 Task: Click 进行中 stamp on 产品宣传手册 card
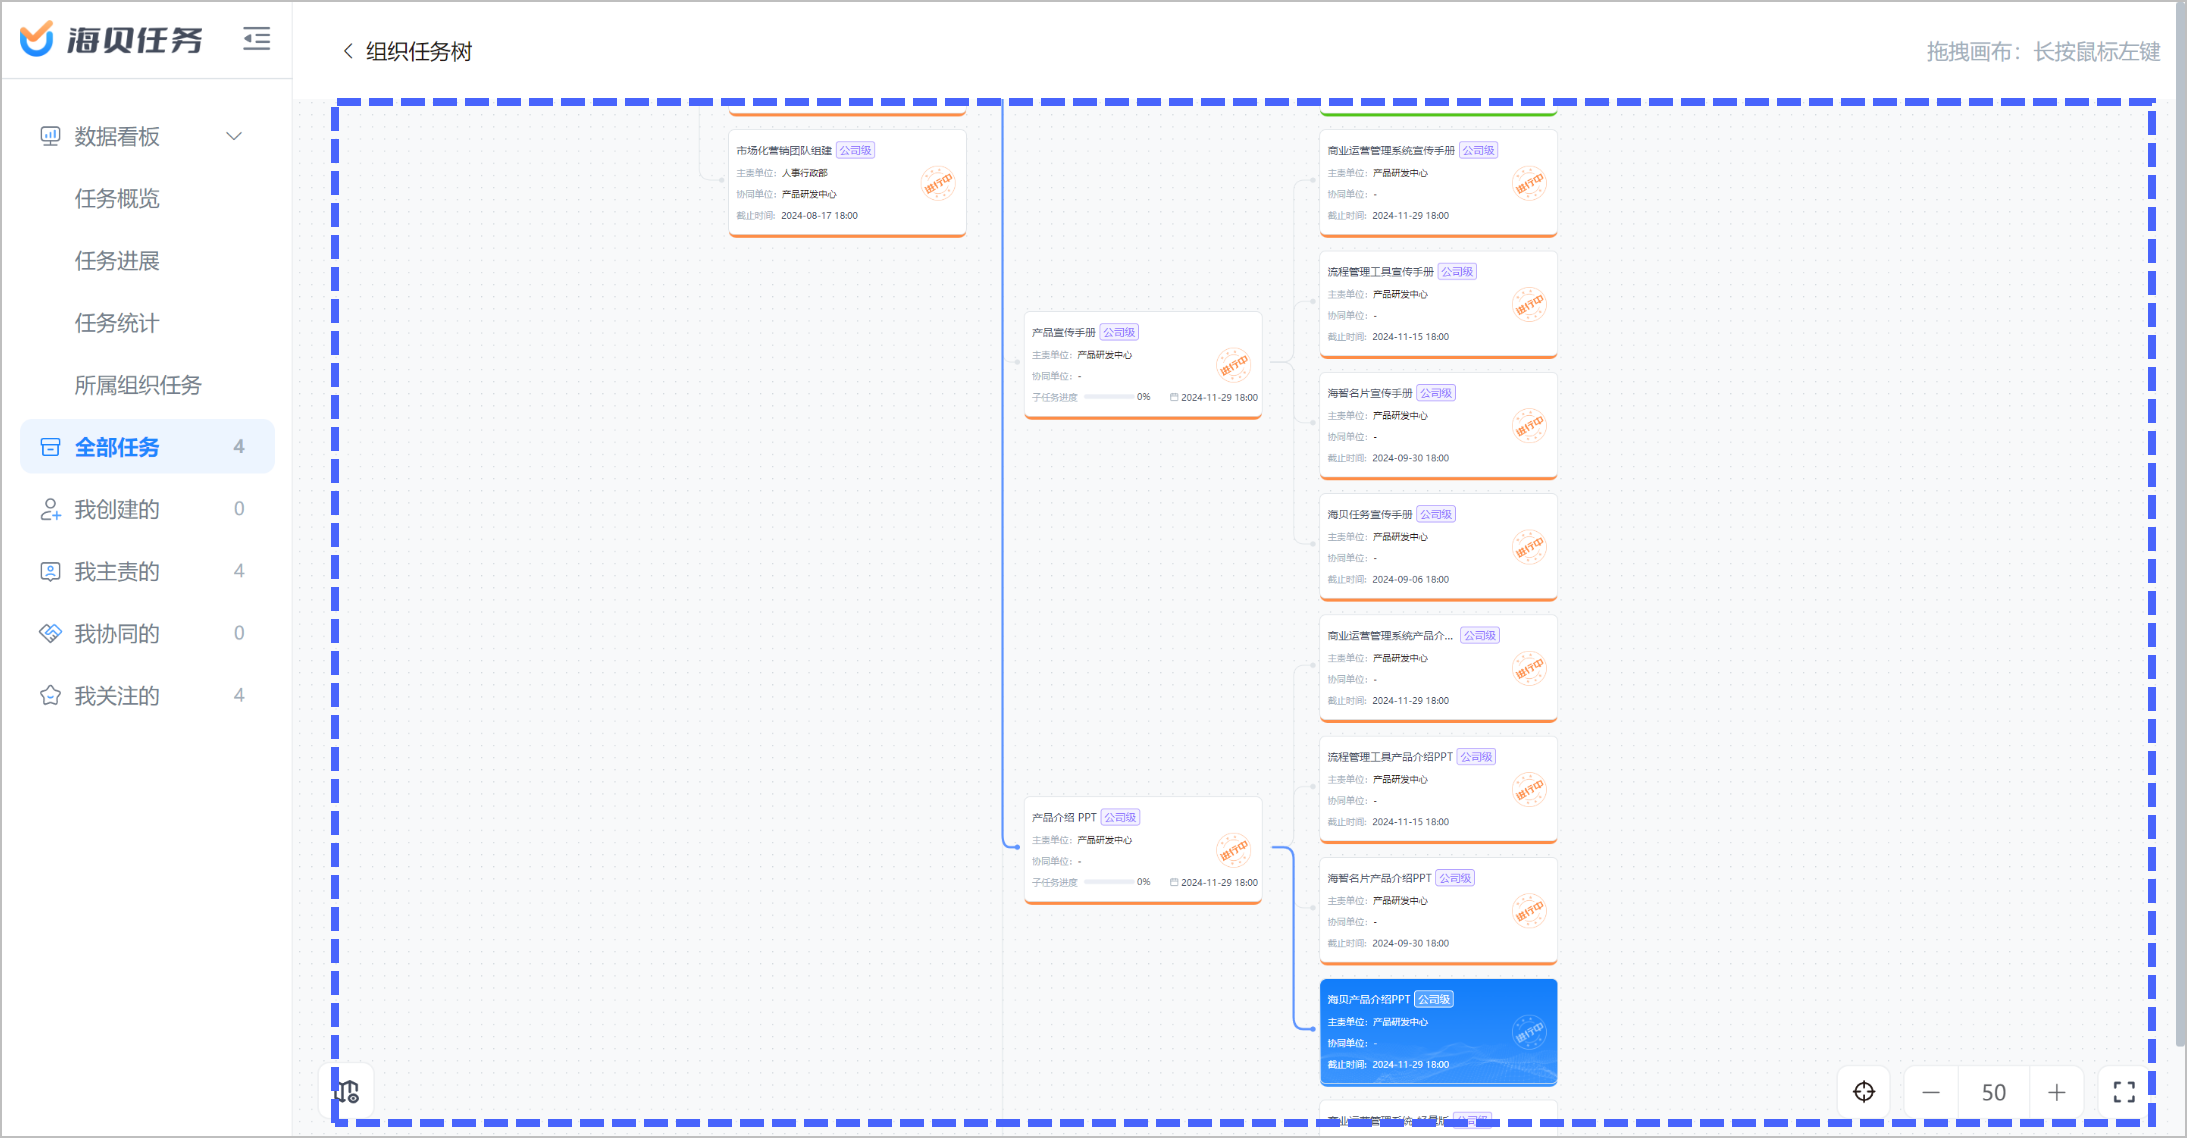tap(1234, 365)
